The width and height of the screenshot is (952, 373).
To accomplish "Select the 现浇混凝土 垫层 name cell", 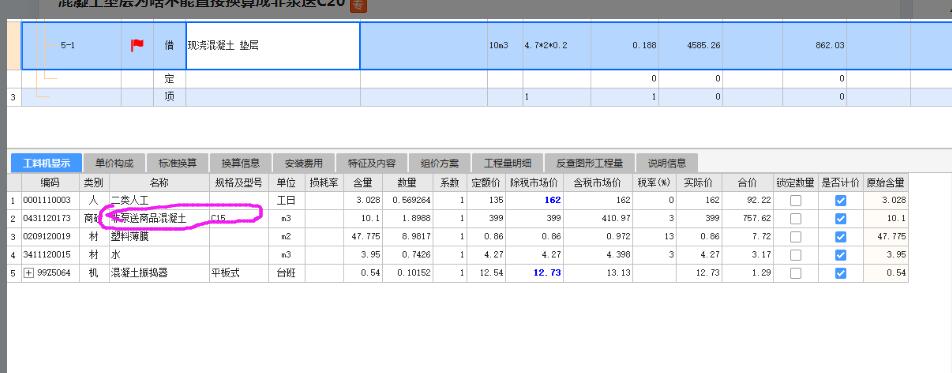I will 273,46.
